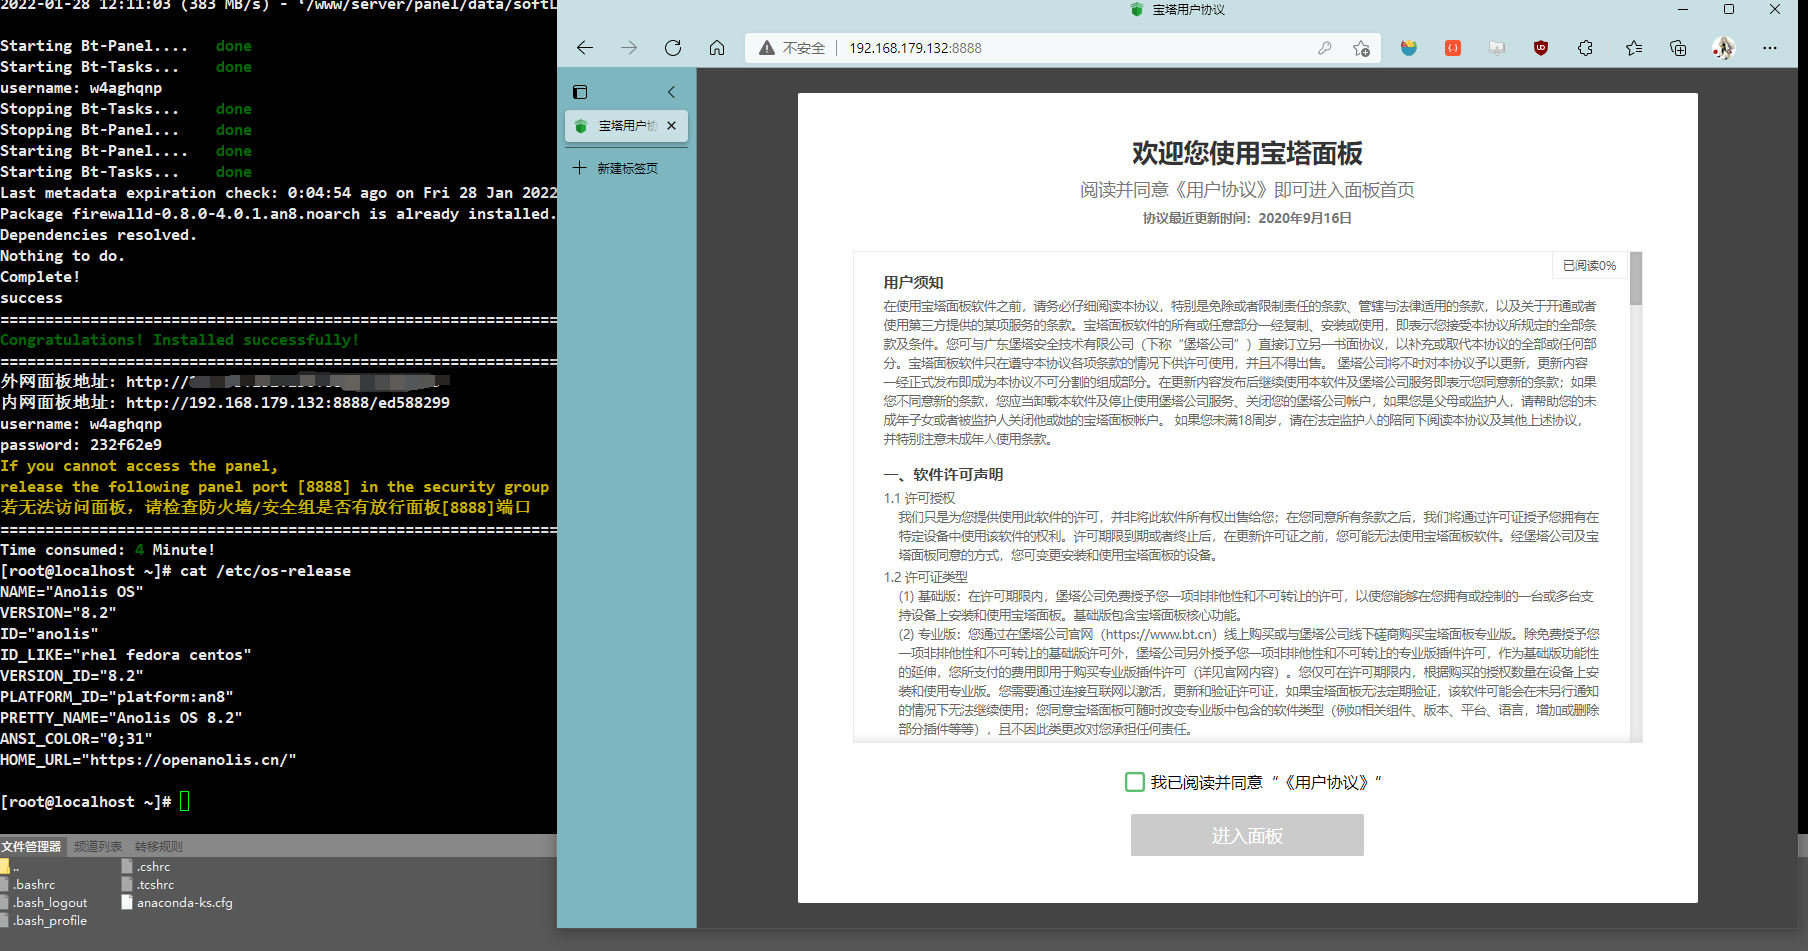Open the Favorites list
The image size is (1808, 951).
click(x=1634, y=48)
